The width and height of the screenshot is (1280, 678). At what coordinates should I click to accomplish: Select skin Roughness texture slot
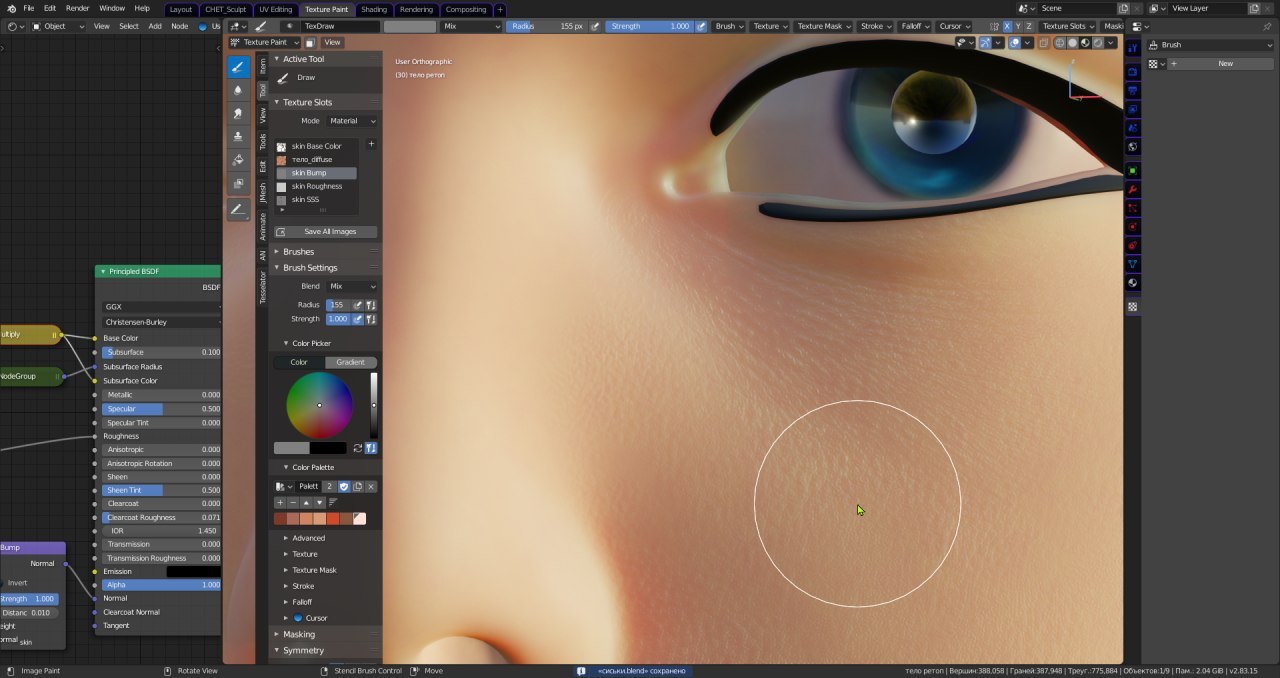point(316,186)
